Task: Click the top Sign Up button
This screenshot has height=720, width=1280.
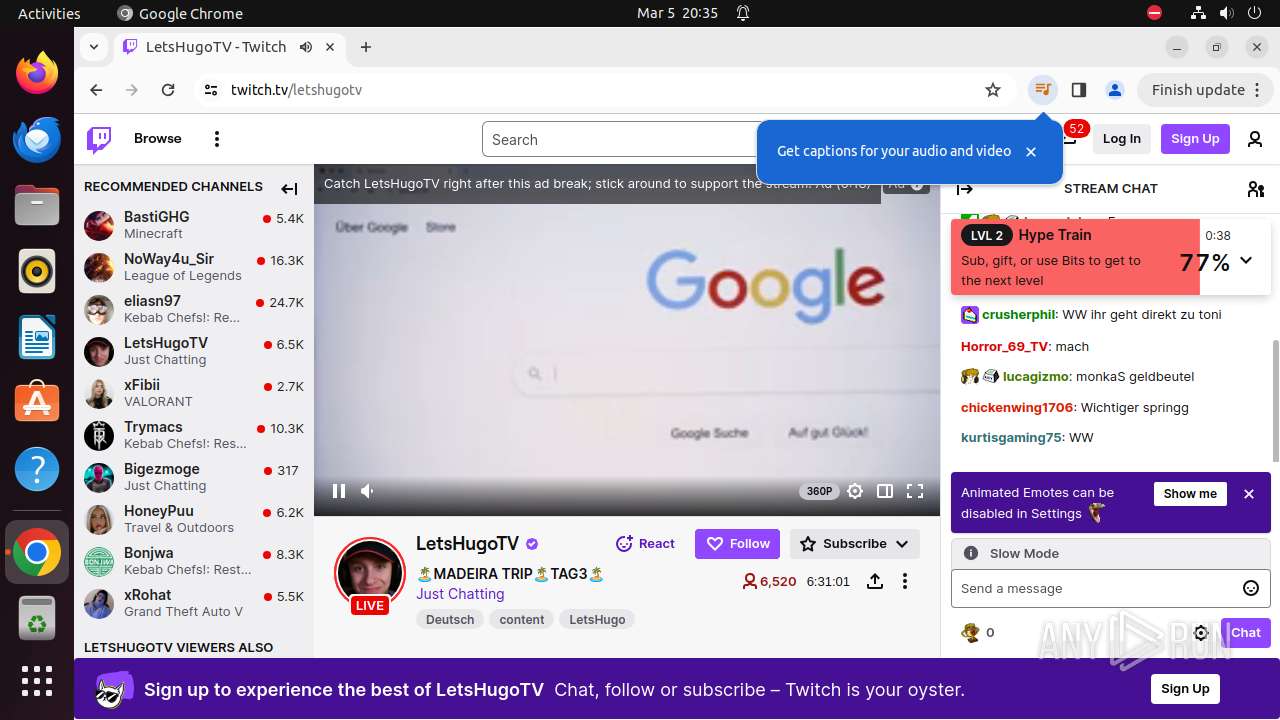Action: (1195, 139)
